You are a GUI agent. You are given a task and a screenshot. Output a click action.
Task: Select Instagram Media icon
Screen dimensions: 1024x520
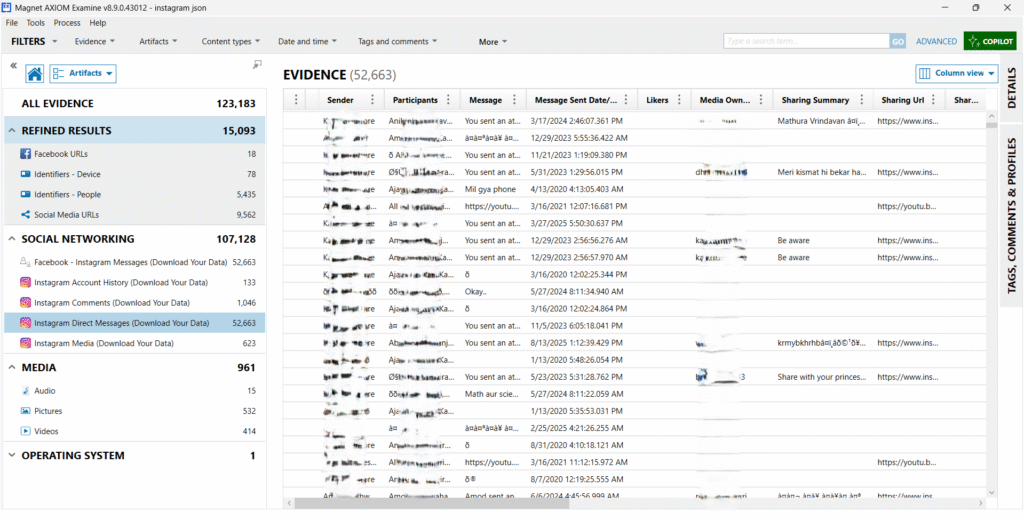[25, 343]
